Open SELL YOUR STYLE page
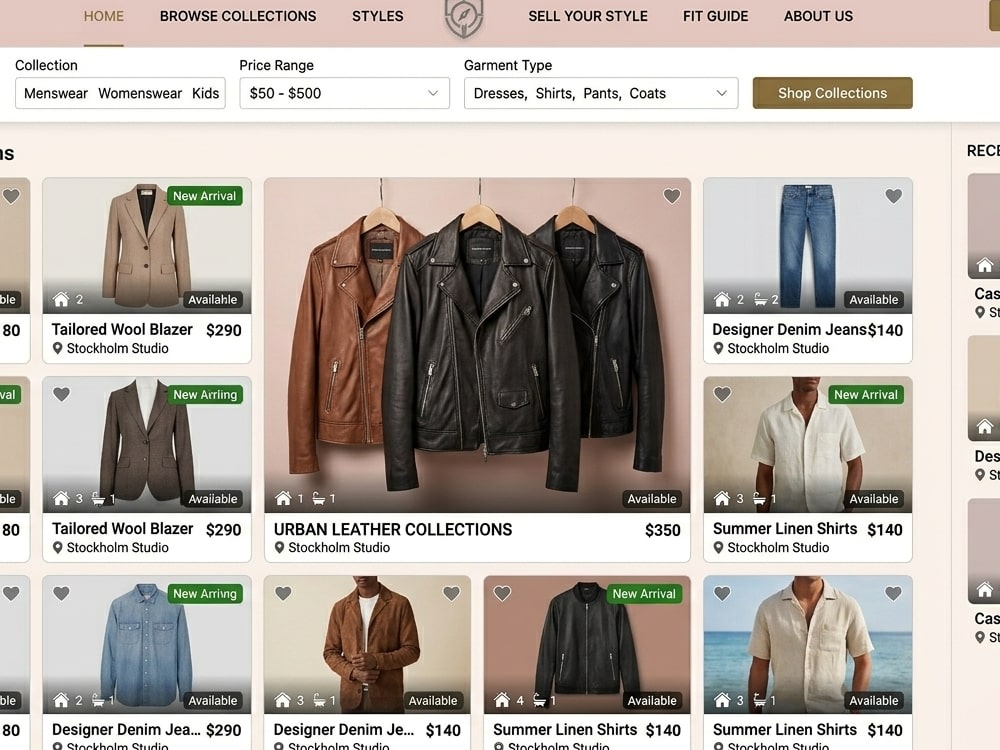The height and width of the screenshot is (750, 1000). (588, 17)
